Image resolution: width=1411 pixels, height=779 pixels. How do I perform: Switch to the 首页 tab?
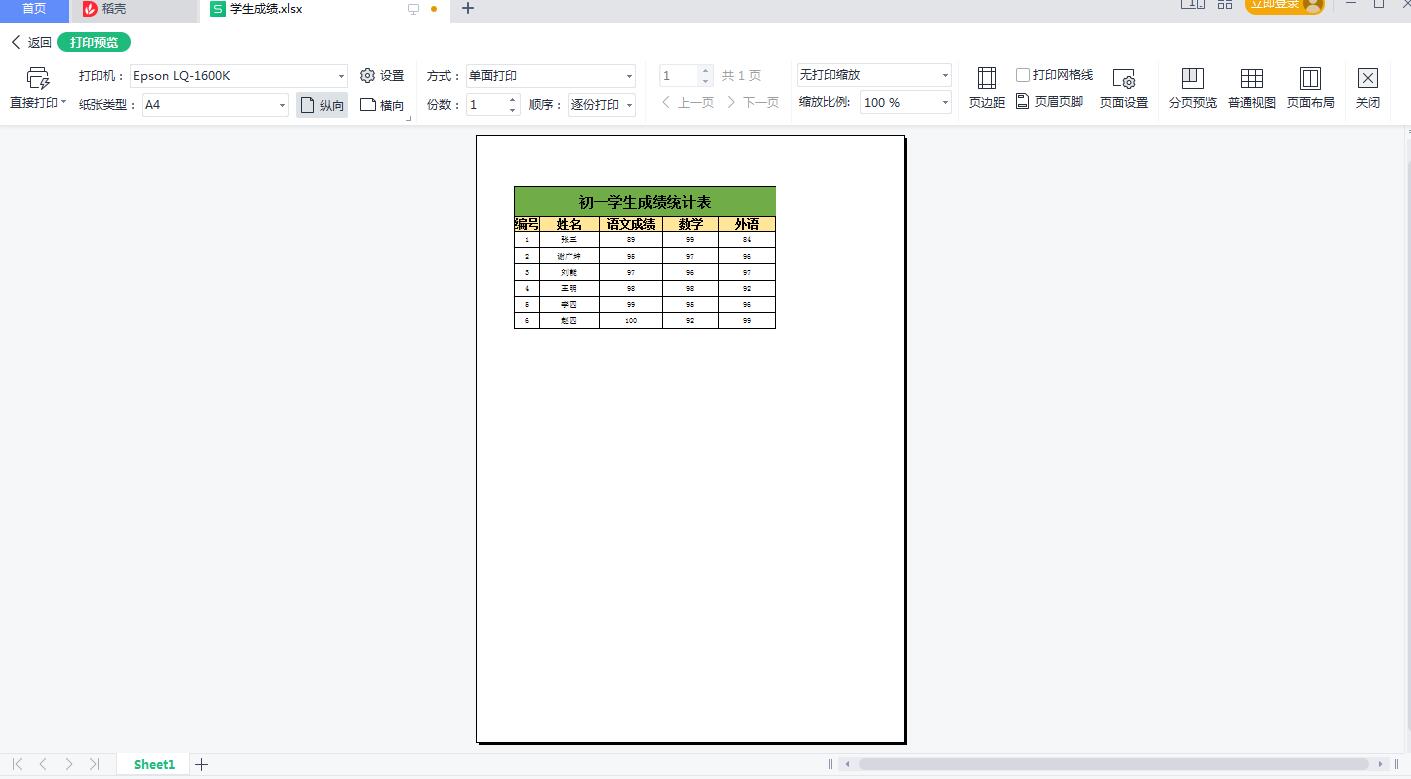coord(34,9)
